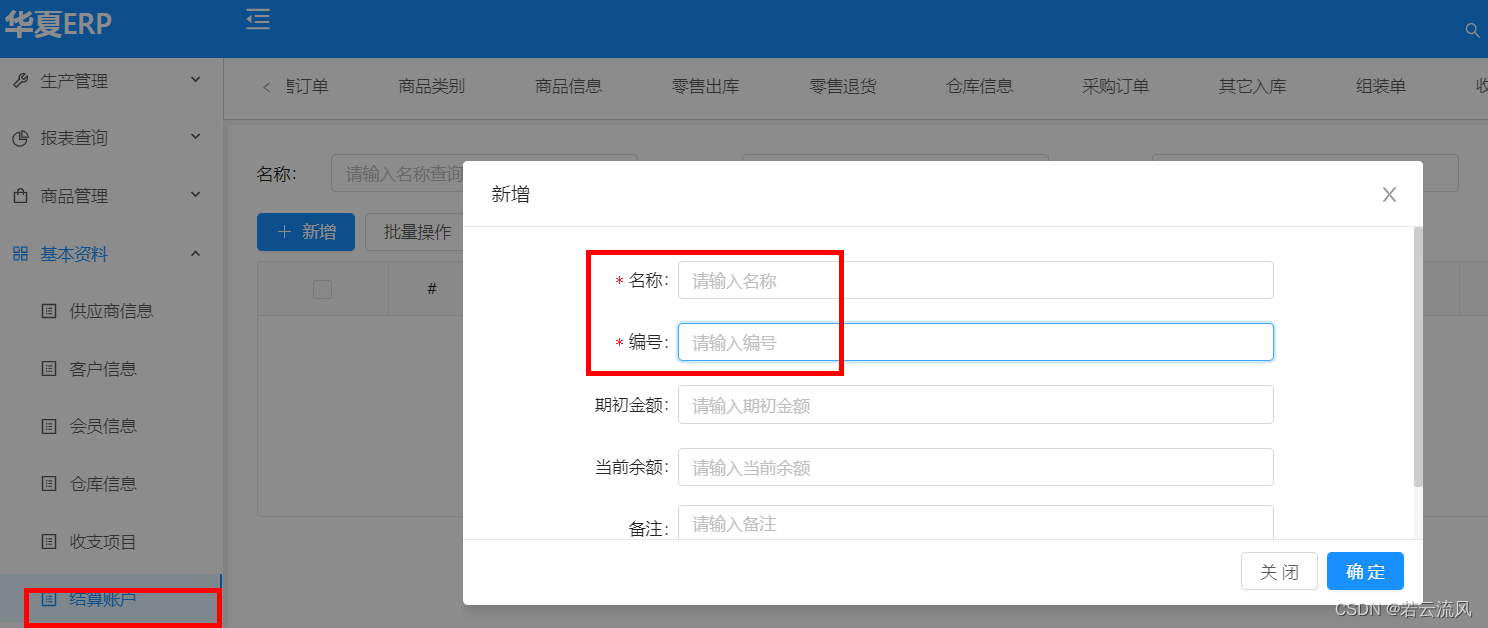This screenshot has width=1488, height=628.
Task: Focus the 期初金额 input field
Action: (976, 405)
